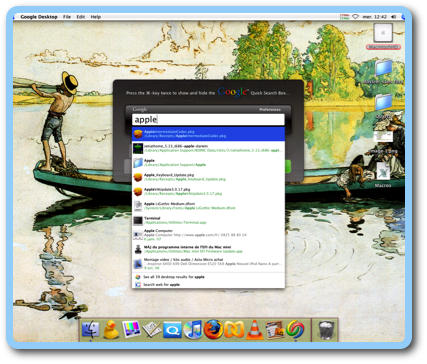Viewport: 427px width, 364px height.
Task: Click the Google Desktop swirl Dock icon
Action: (295, 329)
